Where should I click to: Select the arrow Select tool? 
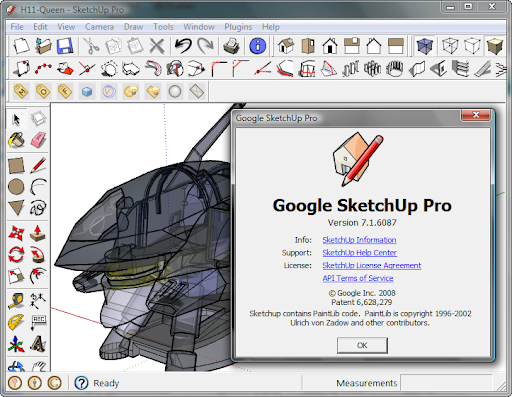tap(16, 119)
